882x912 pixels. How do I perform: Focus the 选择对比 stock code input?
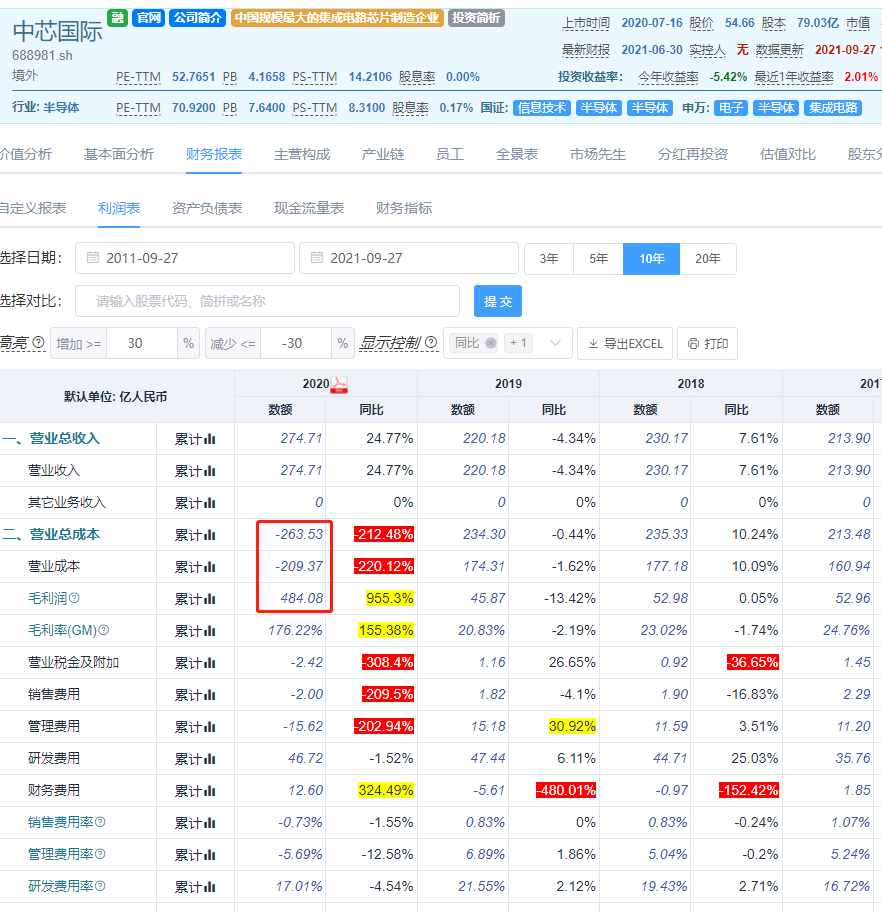tap(268, 301)
